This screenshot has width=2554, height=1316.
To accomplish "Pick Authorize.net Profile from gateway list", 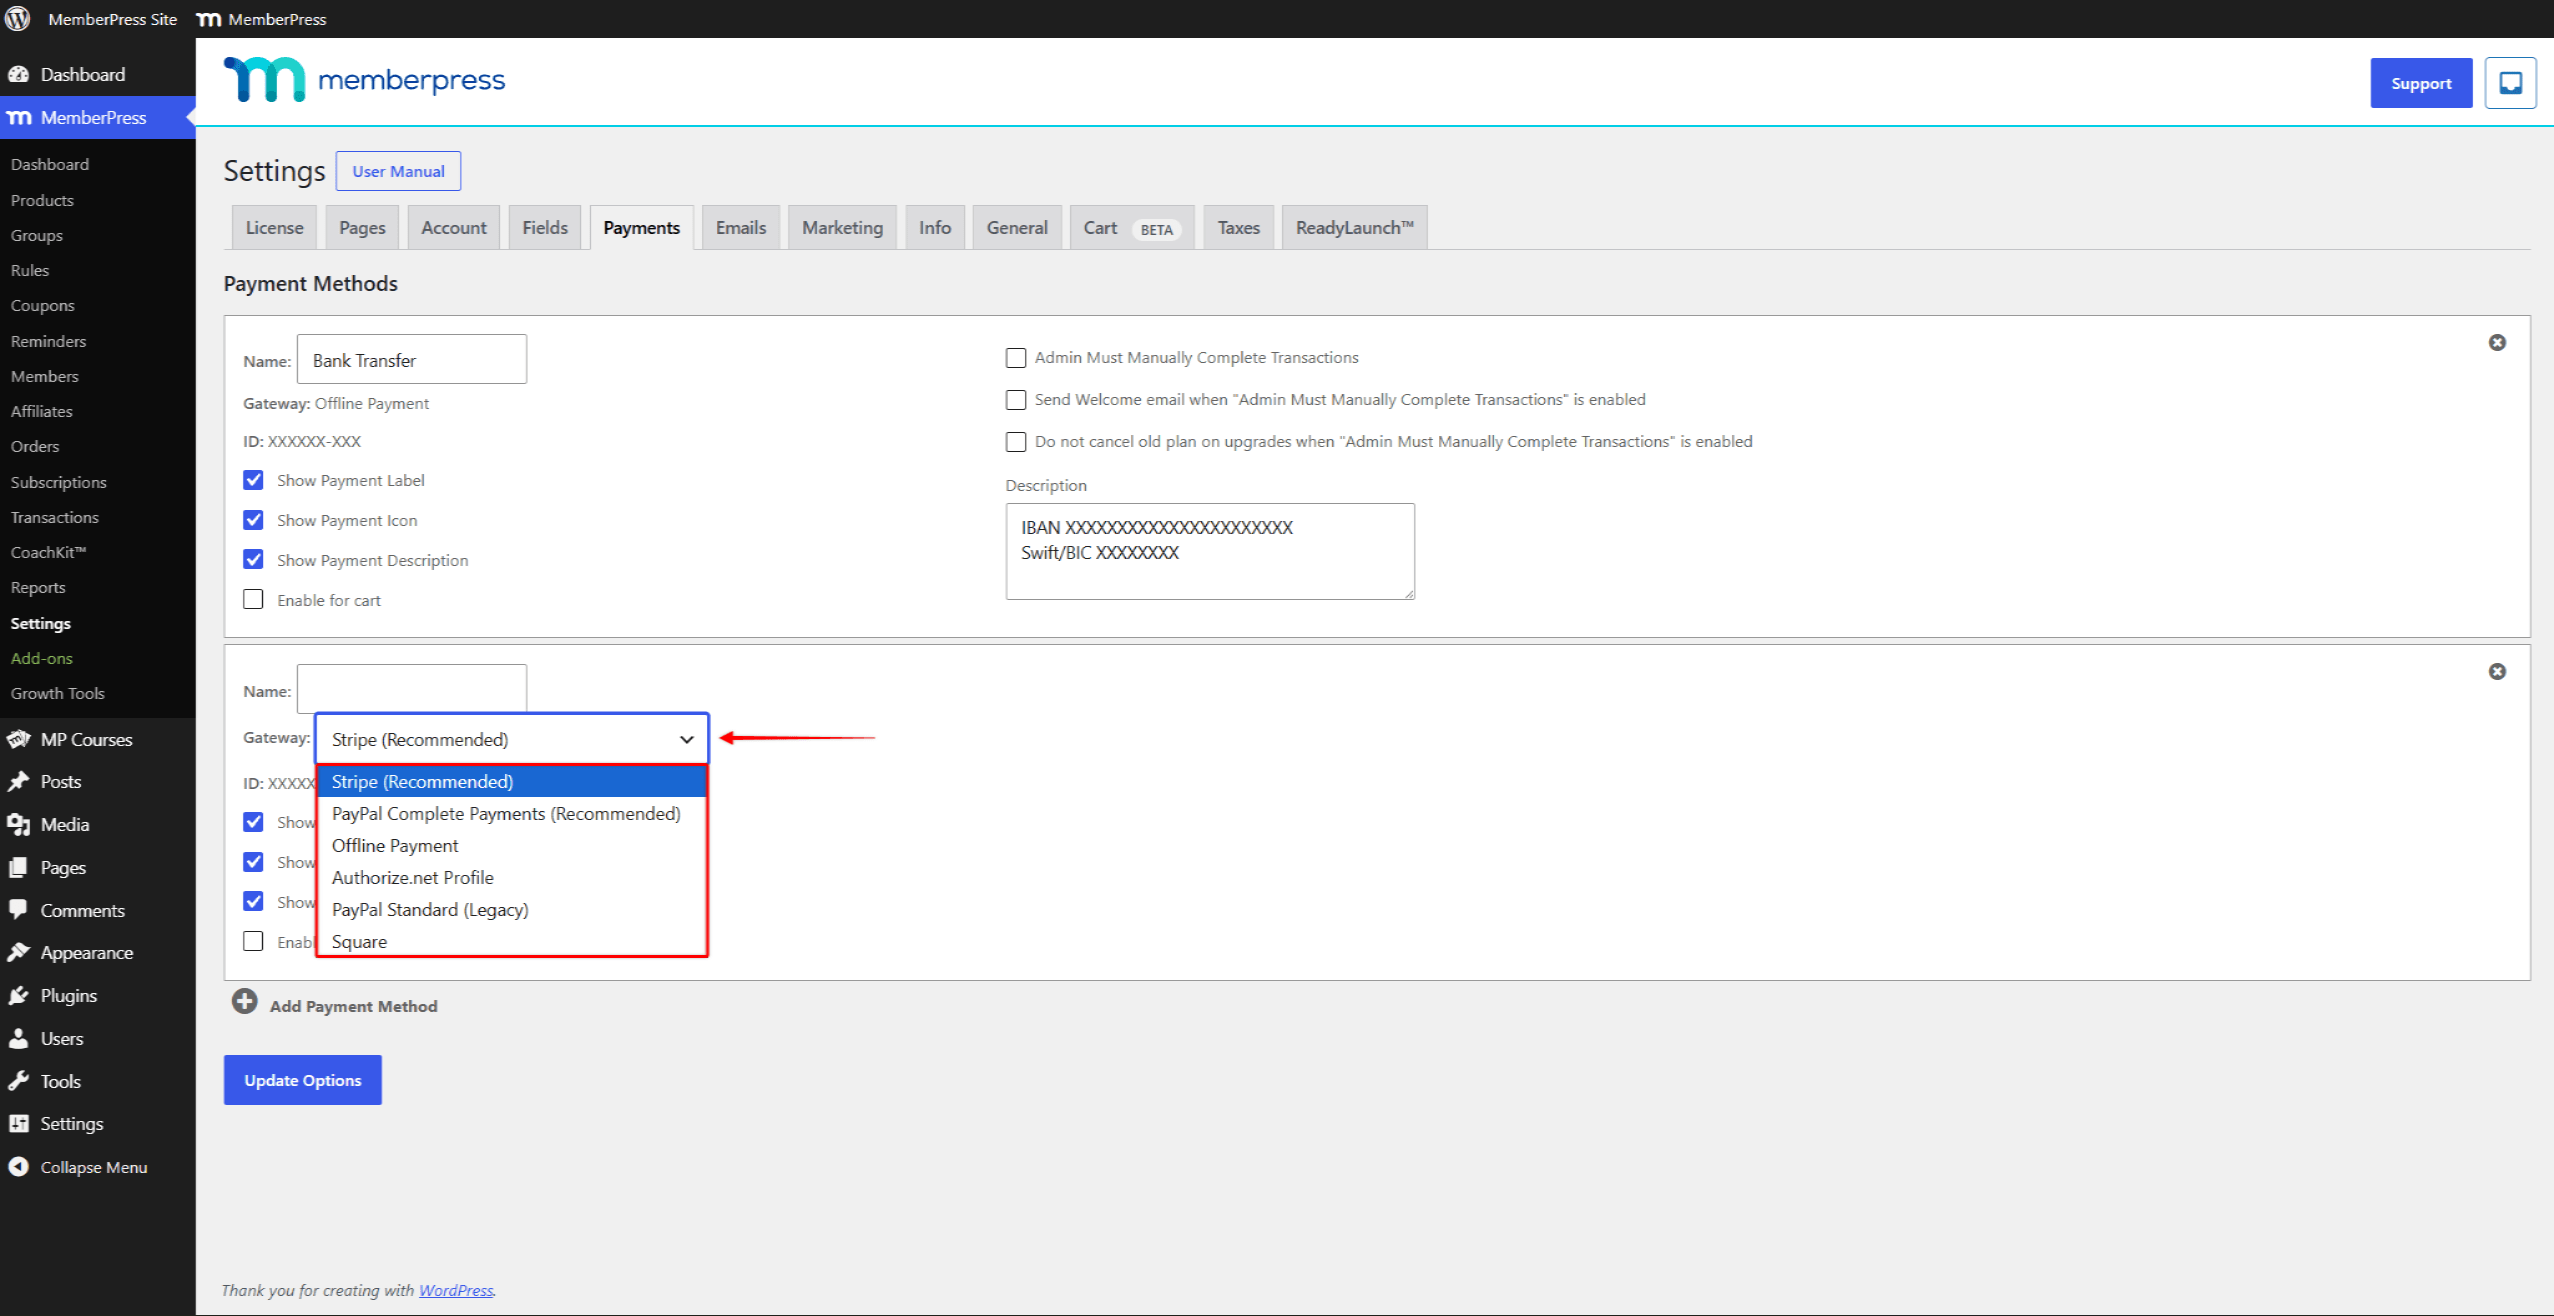I will coord(512,877).
